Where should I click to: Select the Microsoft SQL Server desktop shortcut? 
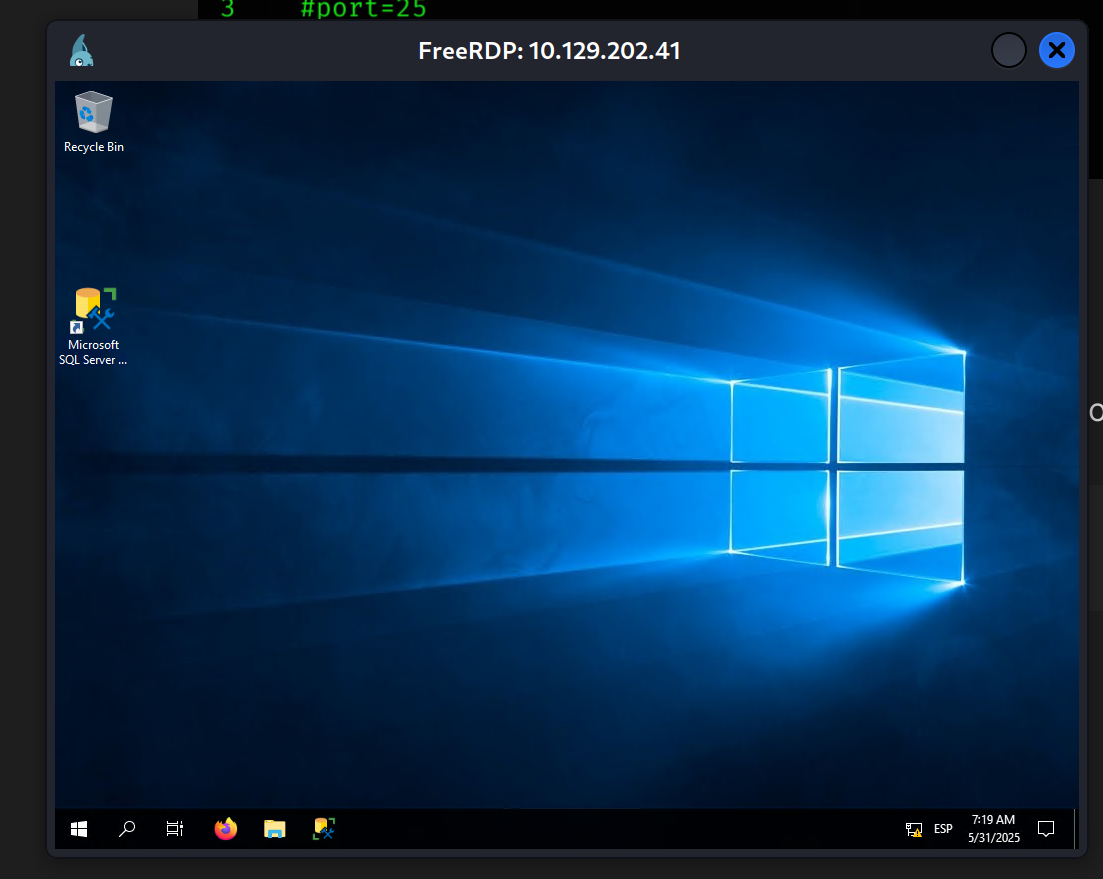[94, 326]
